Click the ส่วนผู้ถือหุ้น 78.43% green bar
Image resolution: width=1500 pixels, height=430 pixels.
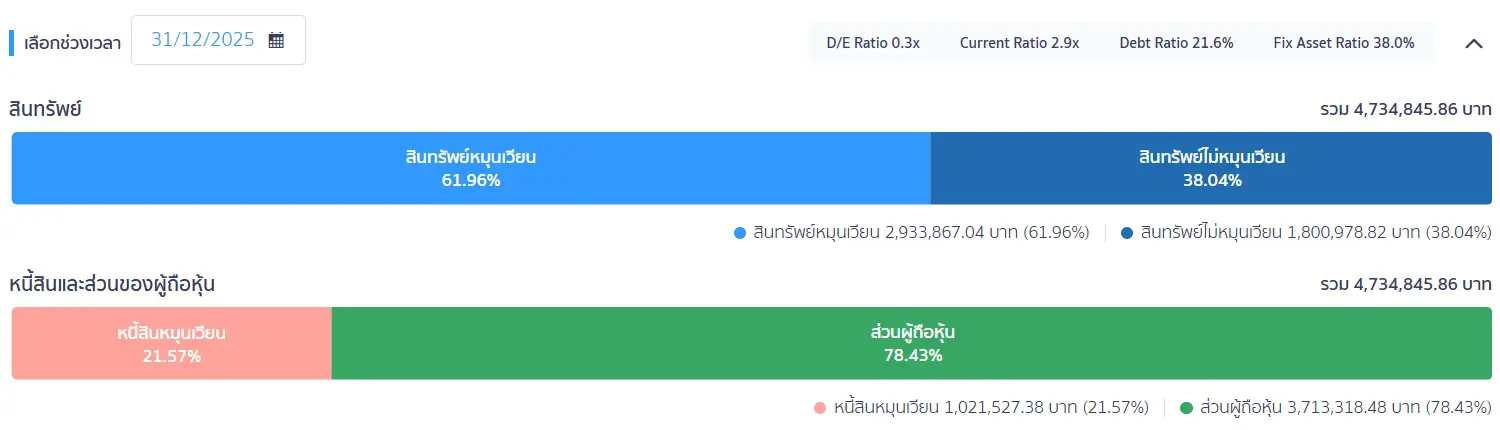point(912,343)
